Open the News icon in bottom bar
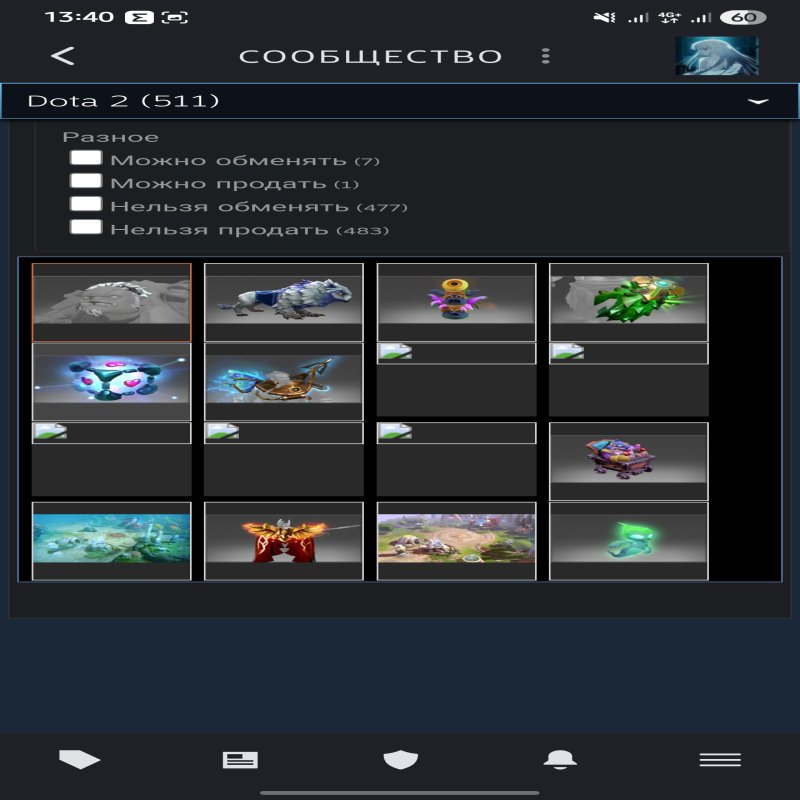 click(x=240, y=760)
